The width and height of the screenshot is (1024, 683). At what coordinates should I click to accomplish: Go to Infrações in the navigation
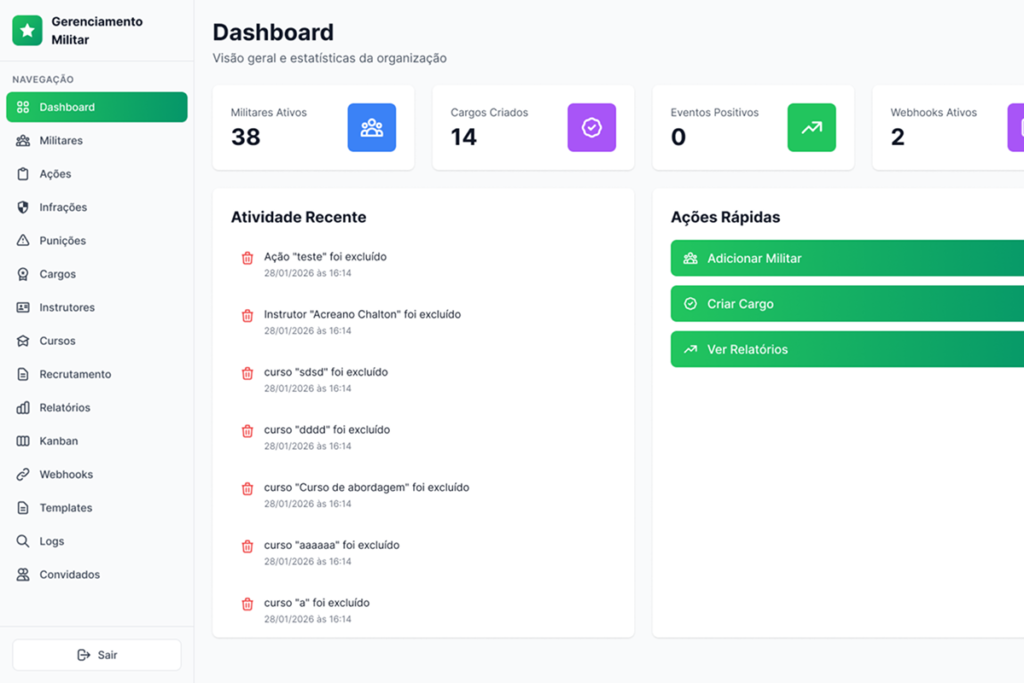pos(62,207)
